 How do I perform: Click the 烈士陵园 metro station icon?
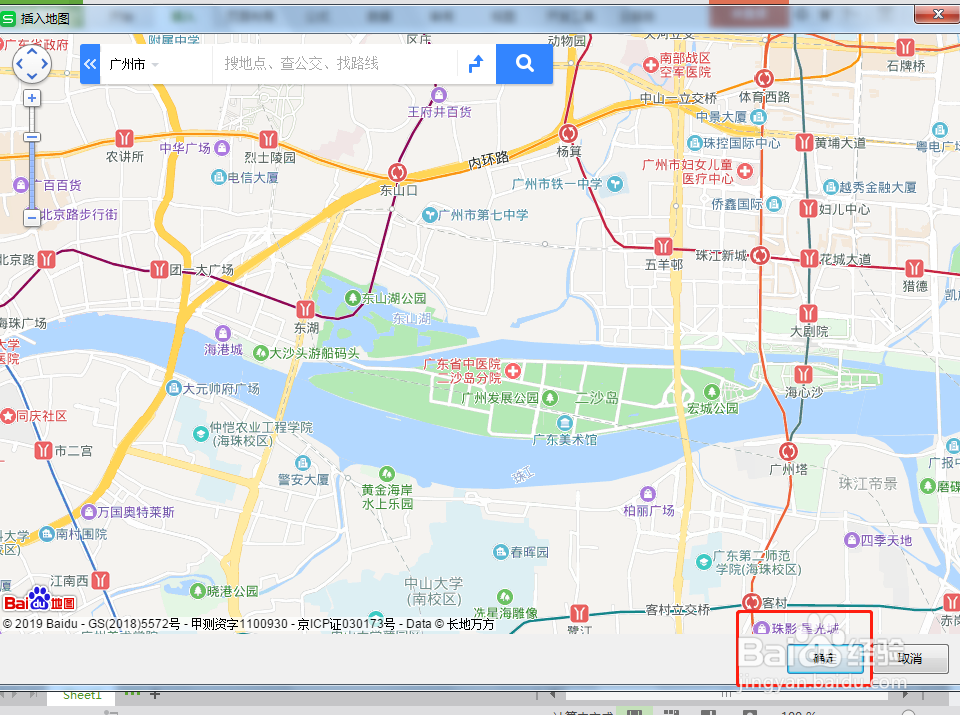pos(268,140)
